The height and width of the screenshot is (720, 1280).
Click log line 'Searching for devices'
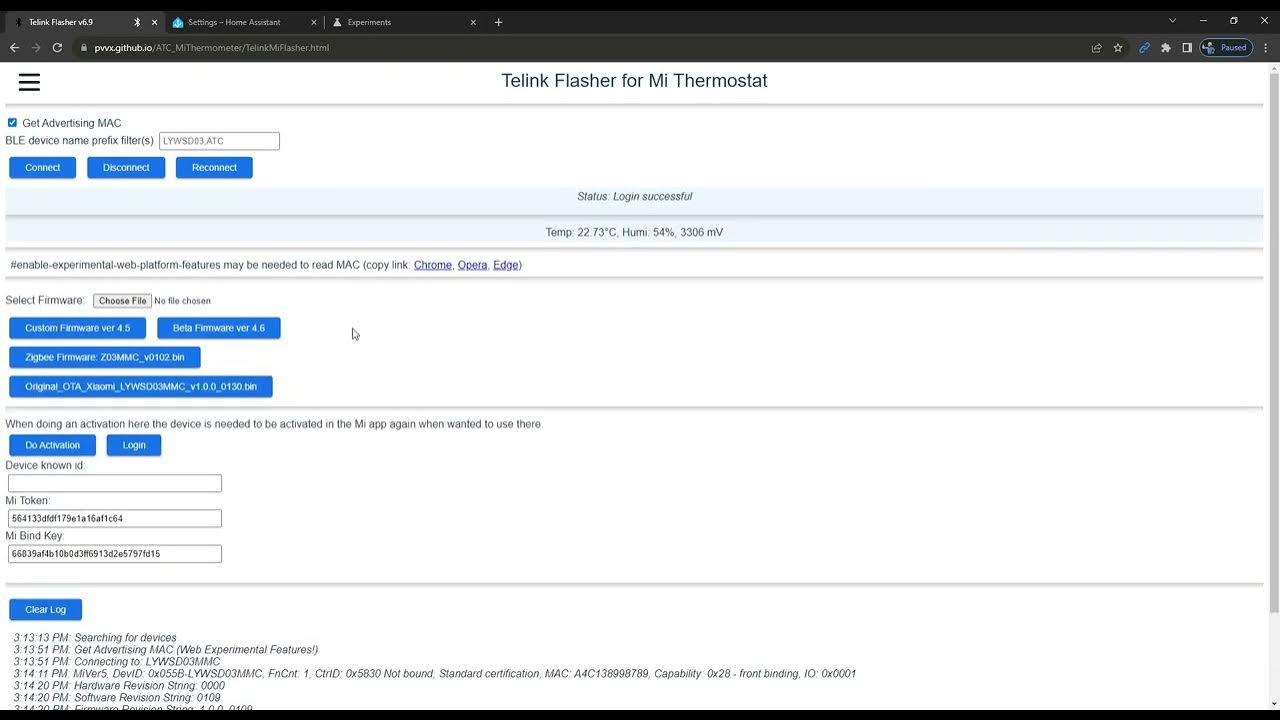point(95,638)
